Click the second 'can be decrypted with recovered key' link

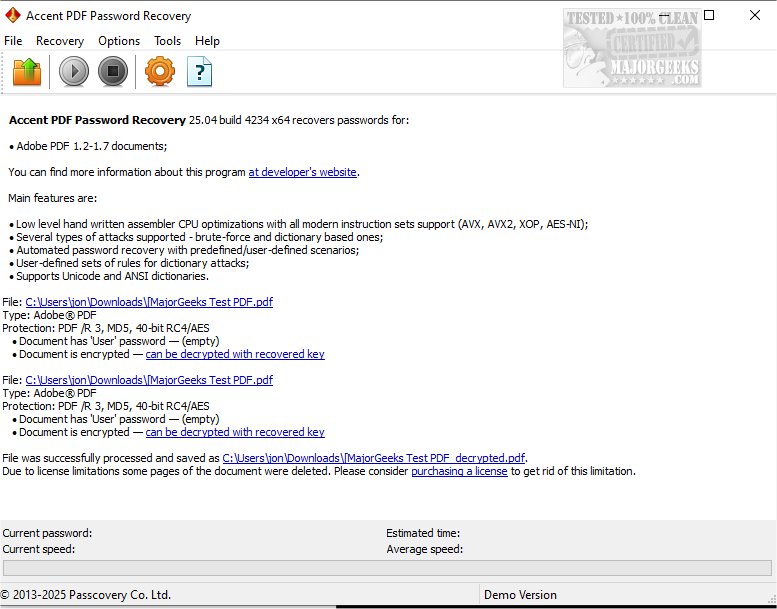[235, 432]
